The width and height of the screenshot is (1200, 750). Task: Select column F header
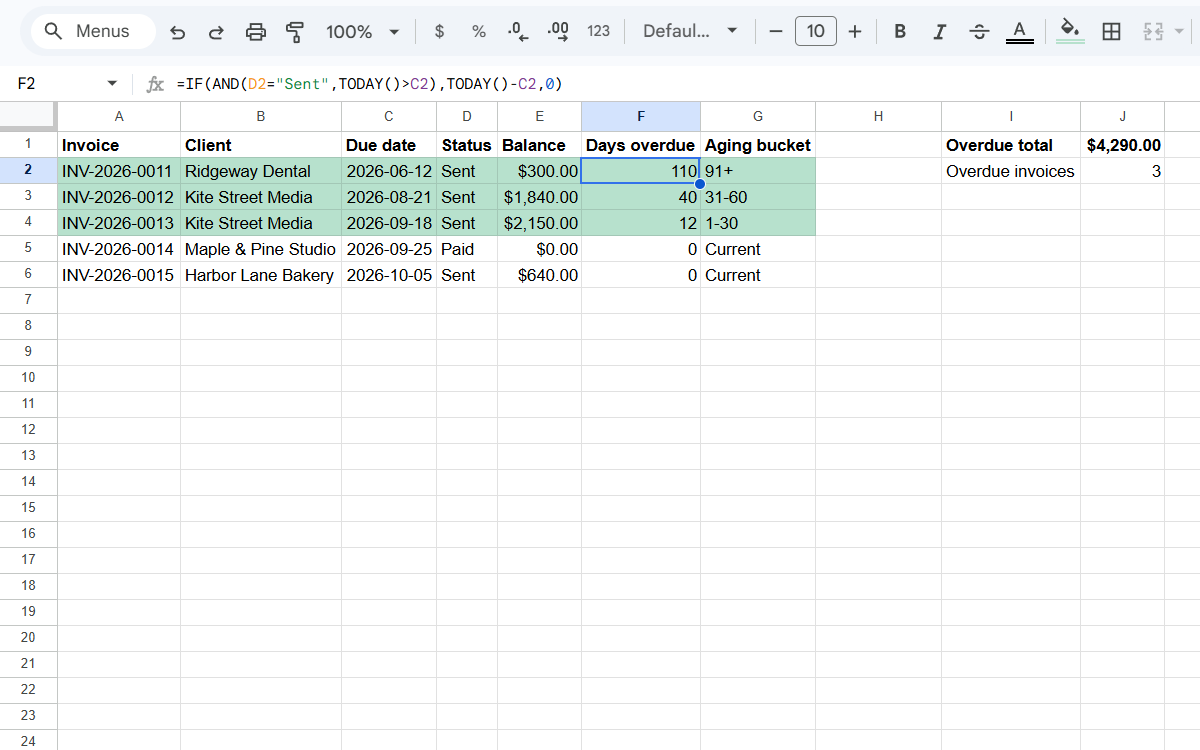pos(641,116)
